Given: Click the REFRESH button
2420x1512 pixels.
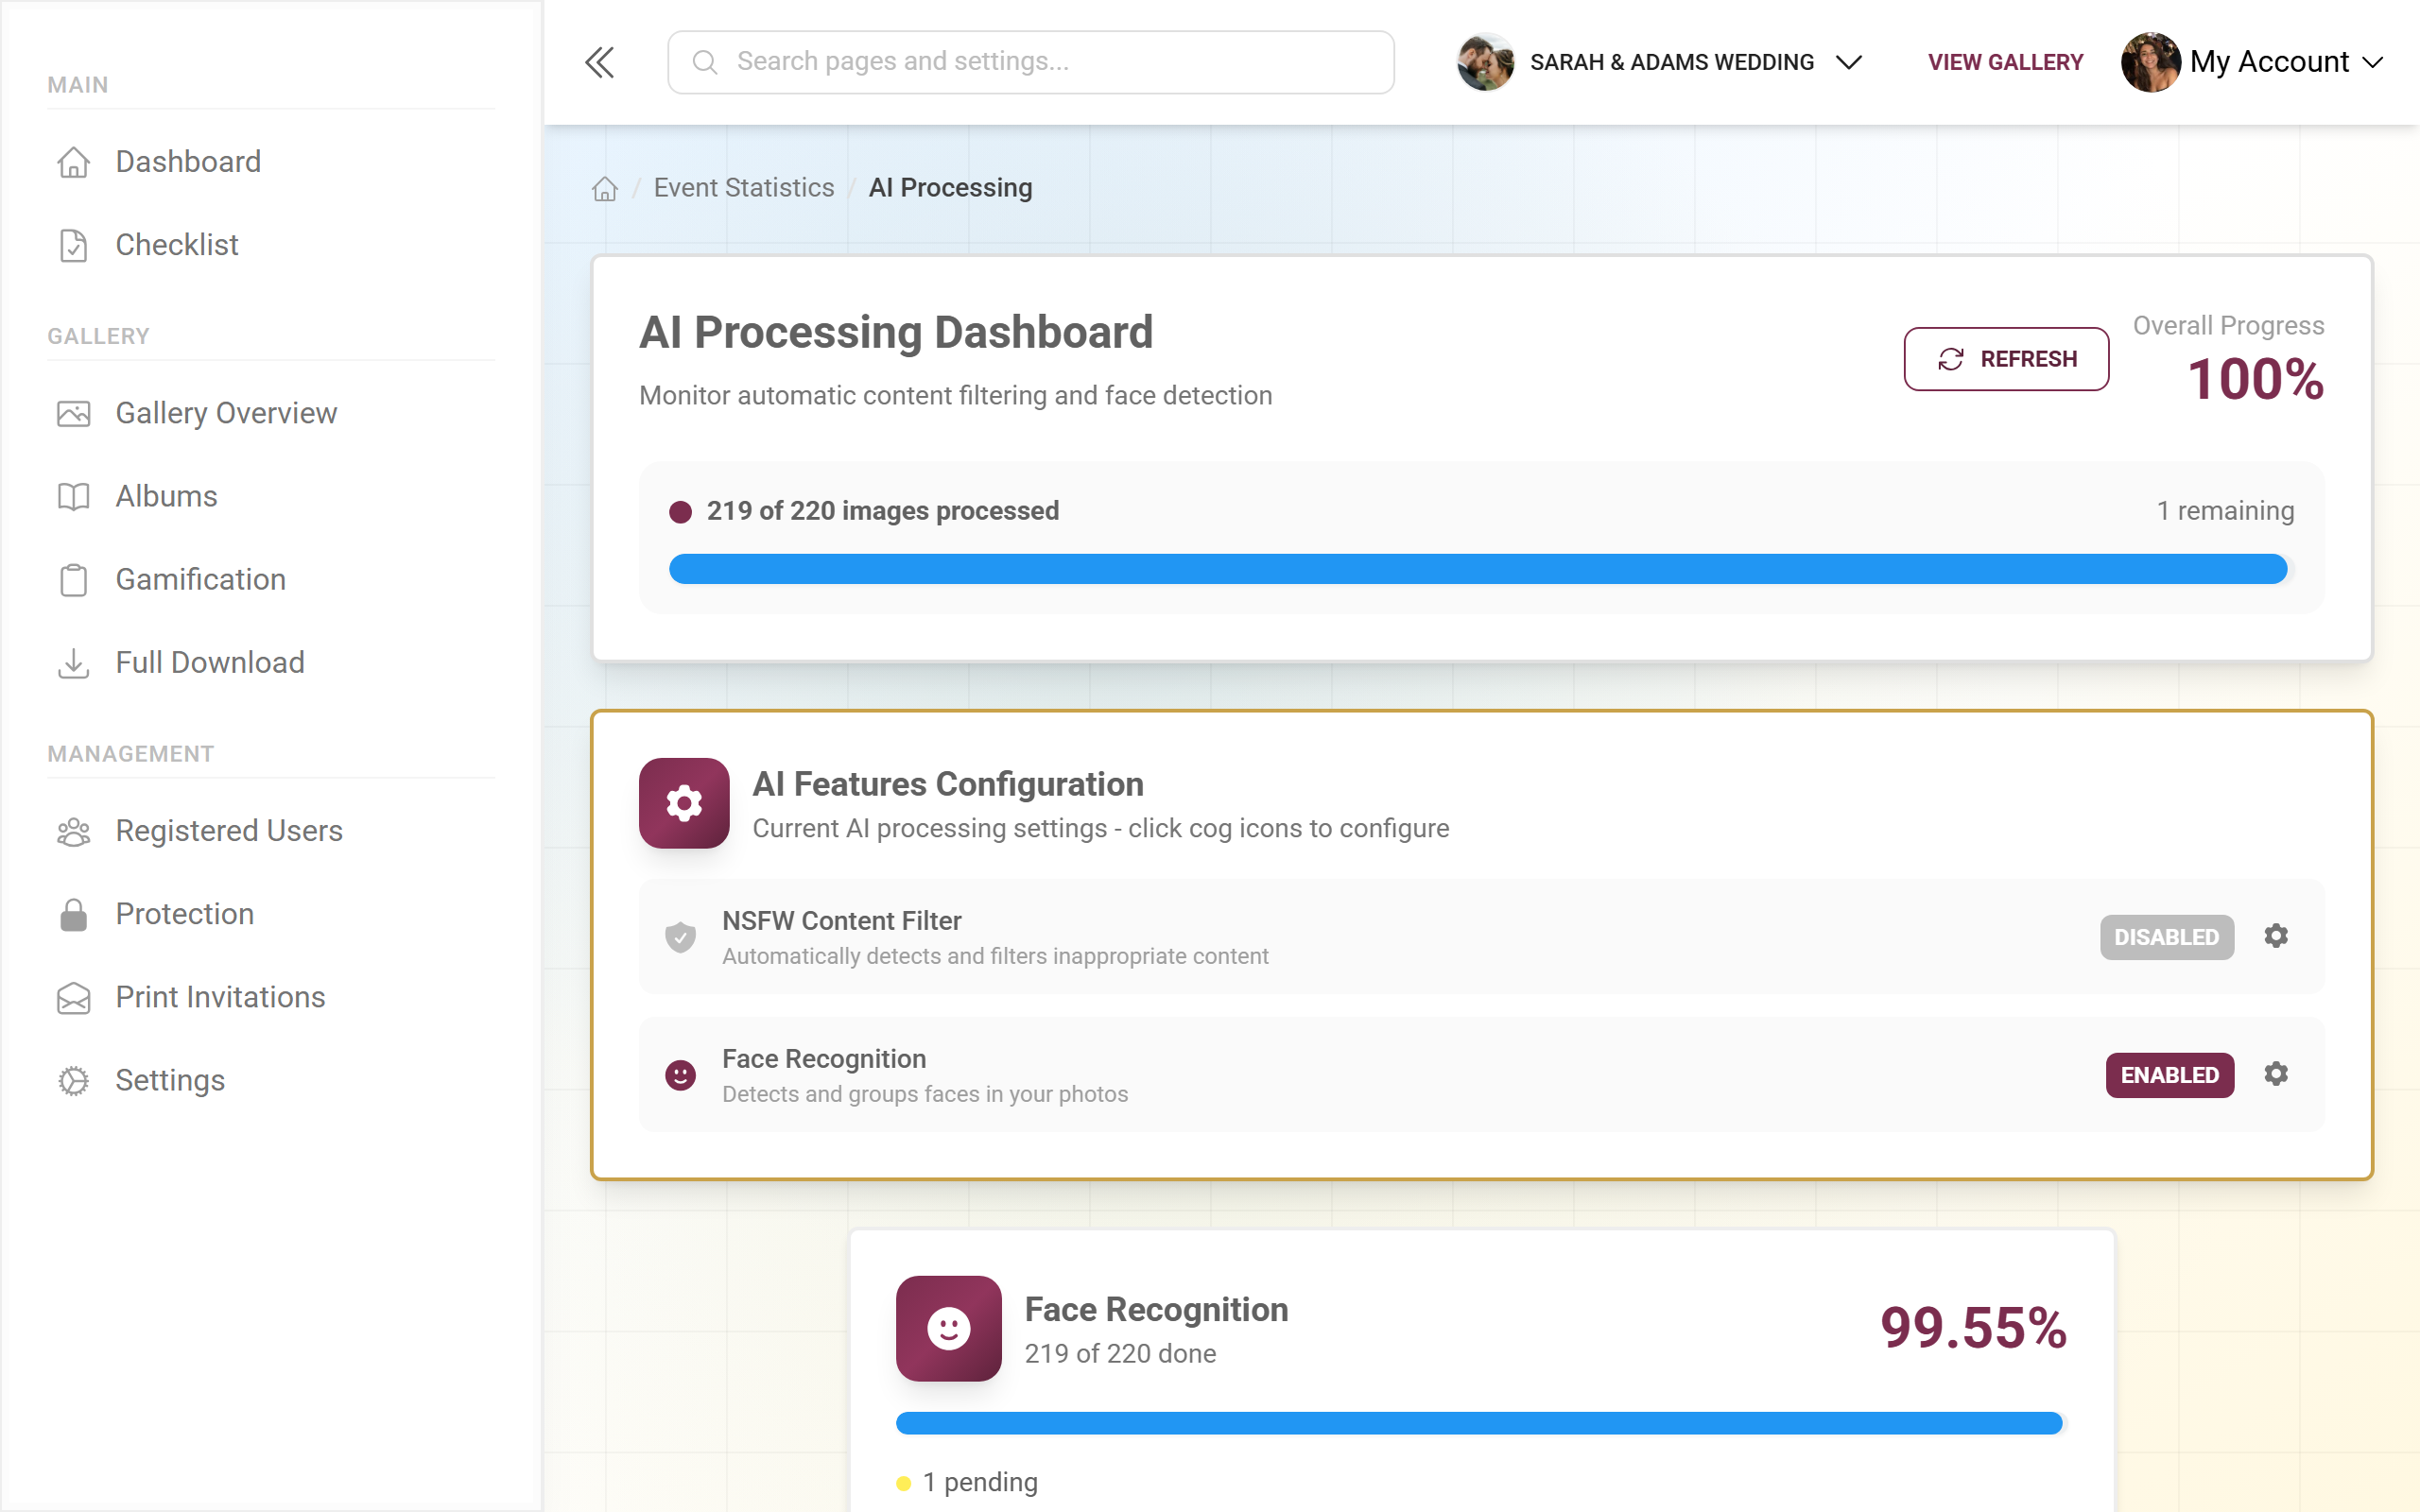Looking at the screenshot, I should coord(2006,359).
